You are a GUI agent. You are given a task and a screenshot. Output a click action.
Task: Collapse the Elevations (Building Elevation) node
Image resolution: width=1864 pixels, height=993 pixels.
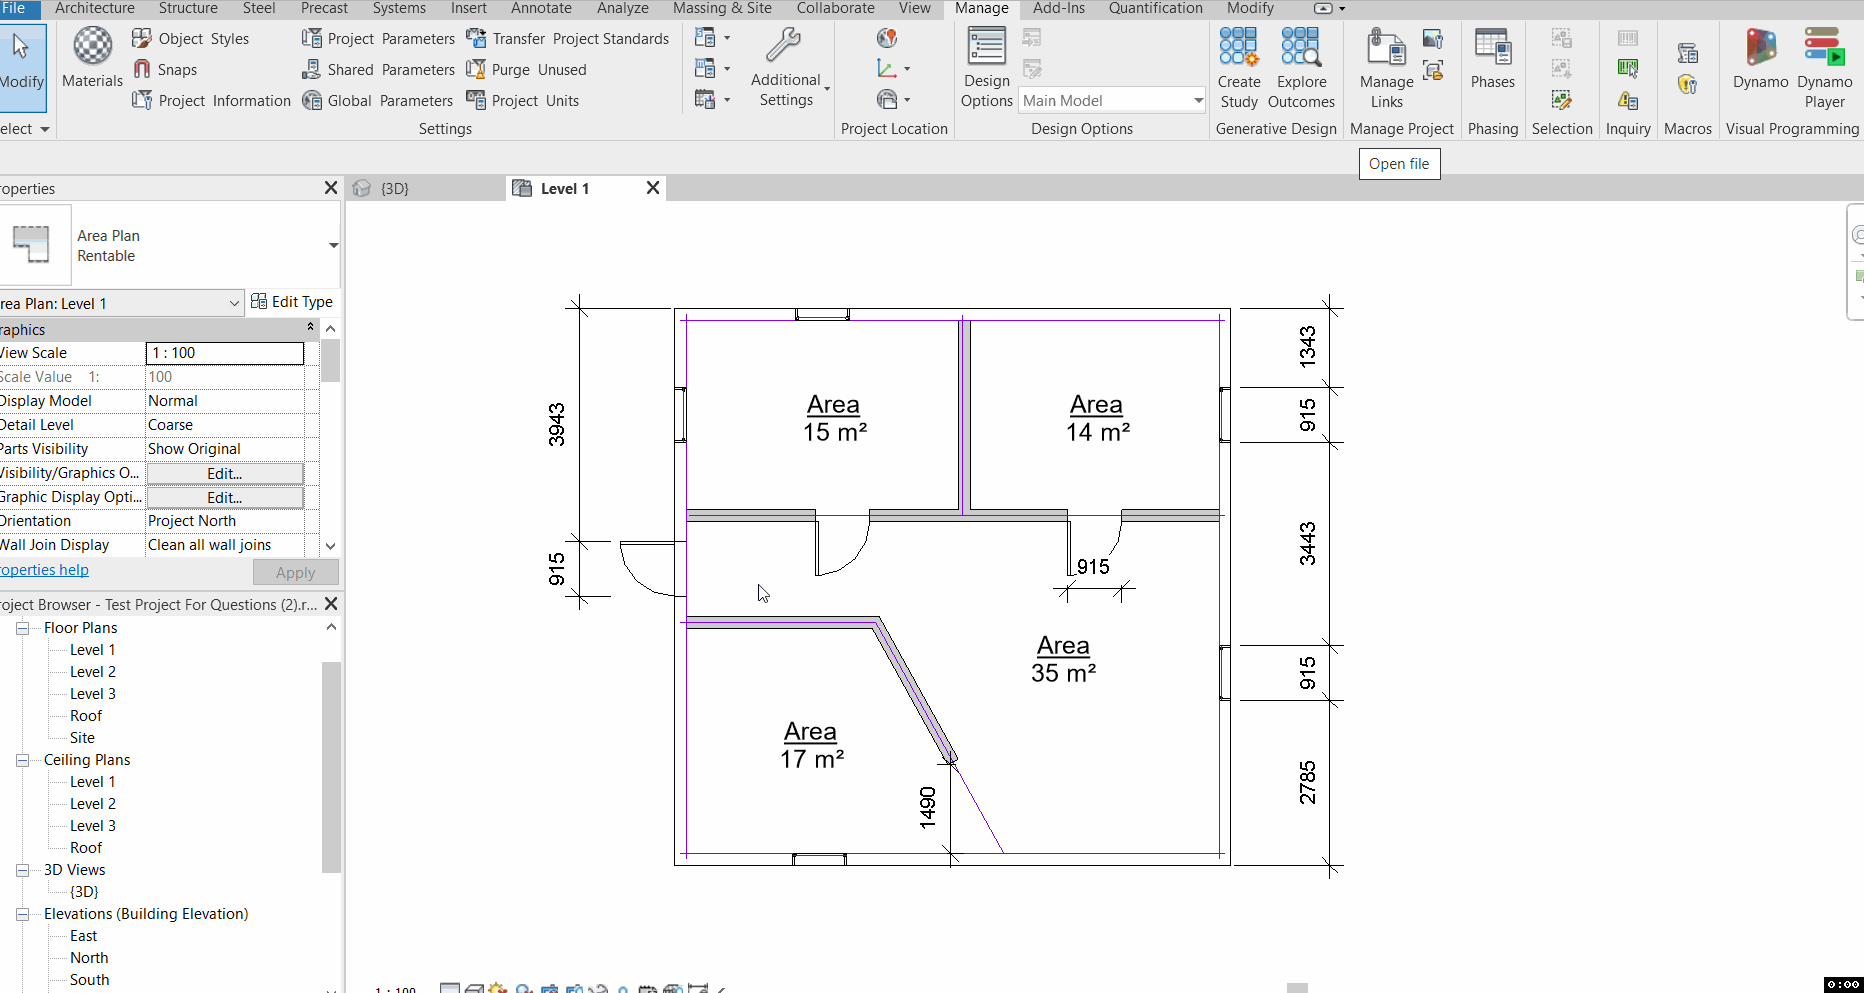(22, 914)
